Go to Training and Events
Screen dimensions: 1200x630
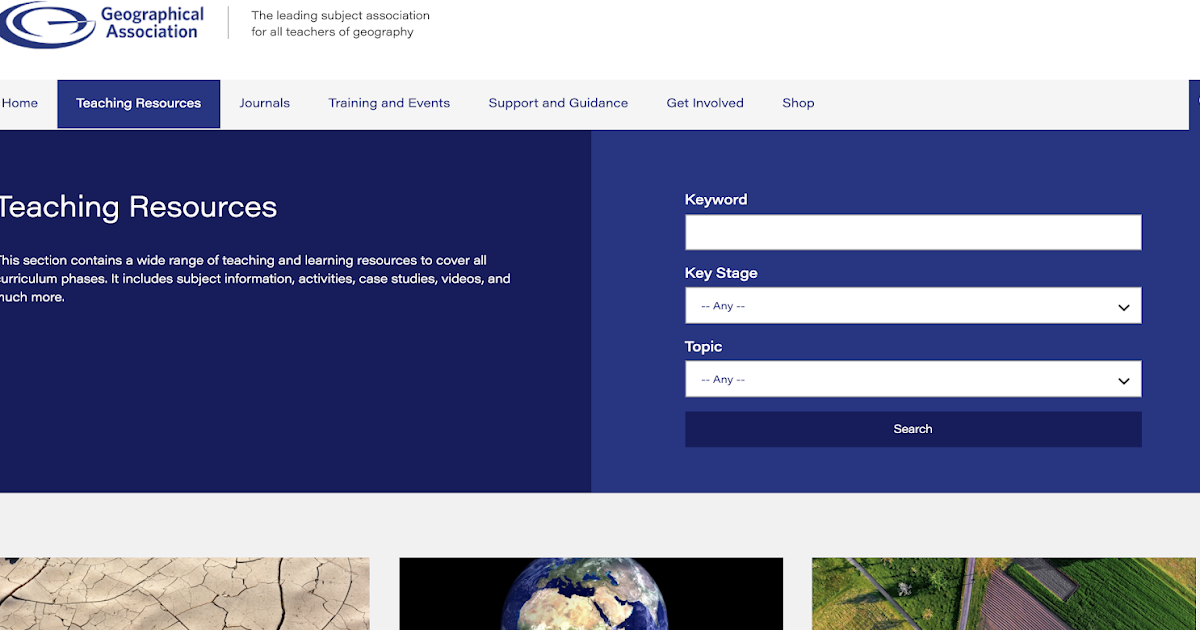pos(389,103)
